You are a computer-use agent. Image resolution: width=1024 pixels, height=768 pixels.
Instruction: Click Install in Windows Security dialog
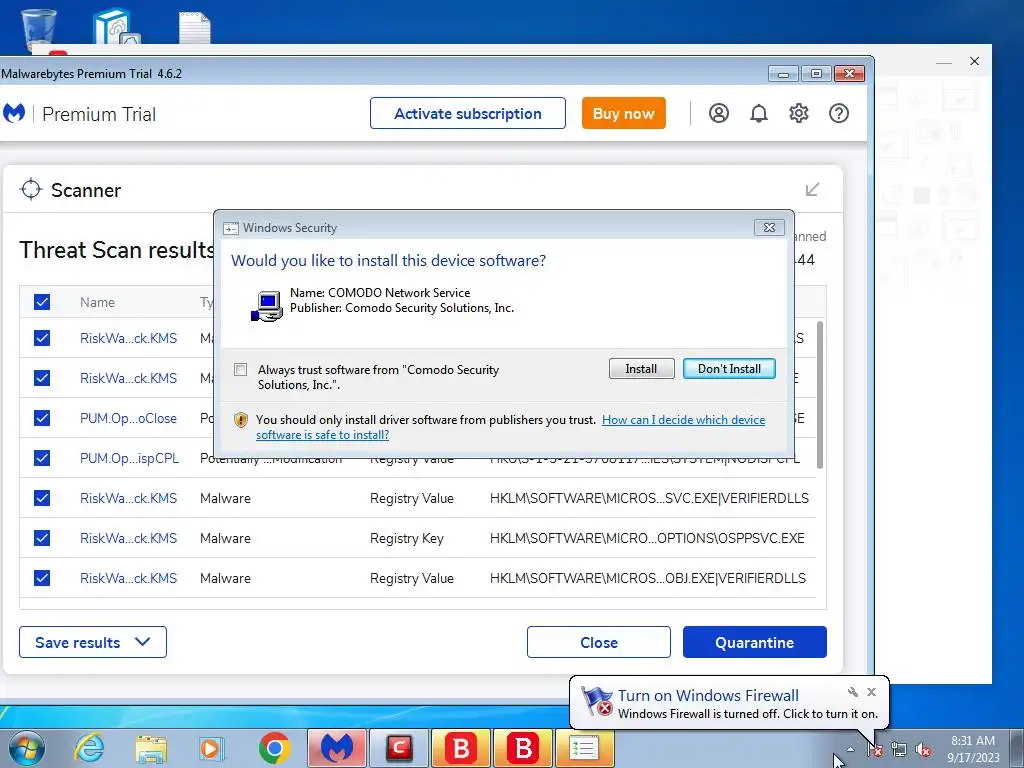click(x=641, y=368)
